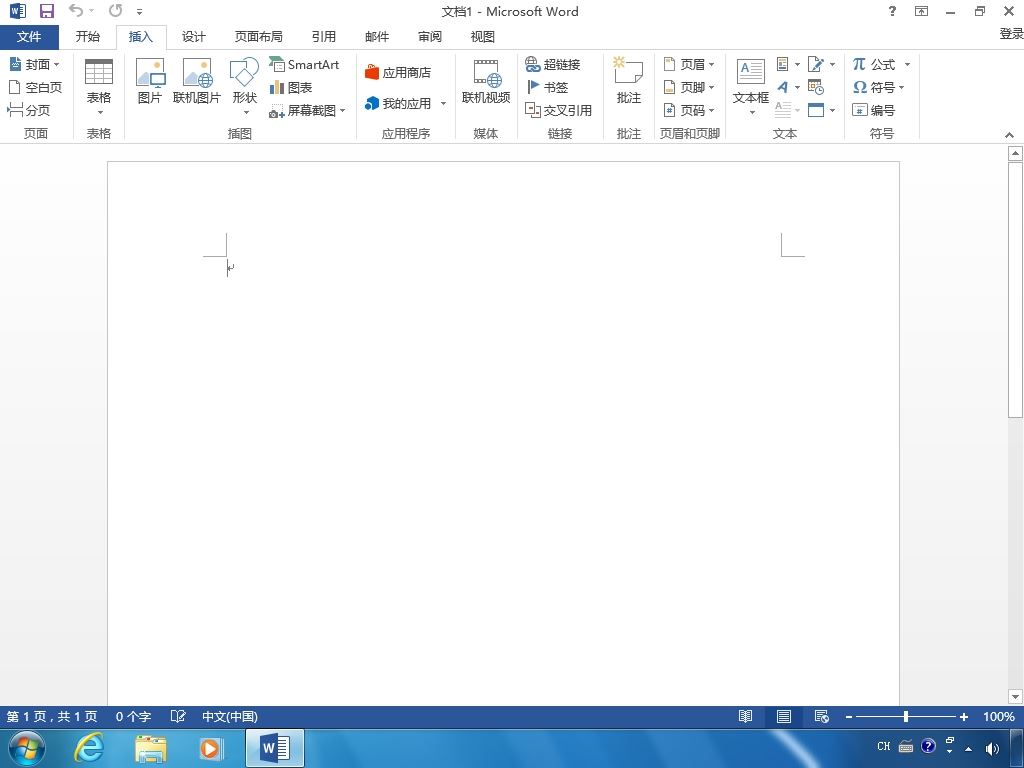Viewport: 1024px width, 768px height.
Task: Open the Cover Page (封面) dropdown arrow
Action: [x=56, y=64]
